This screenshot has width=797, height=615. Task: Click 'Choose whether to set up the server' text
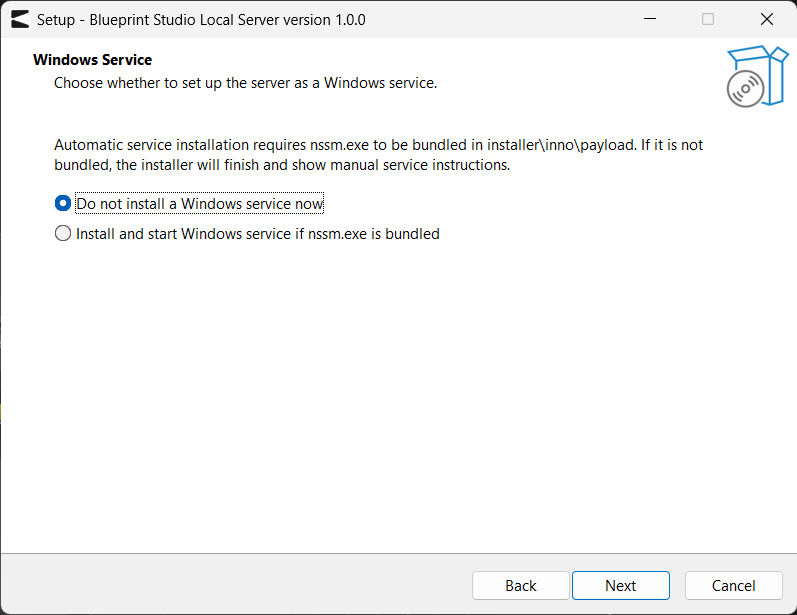click(246, 83)
